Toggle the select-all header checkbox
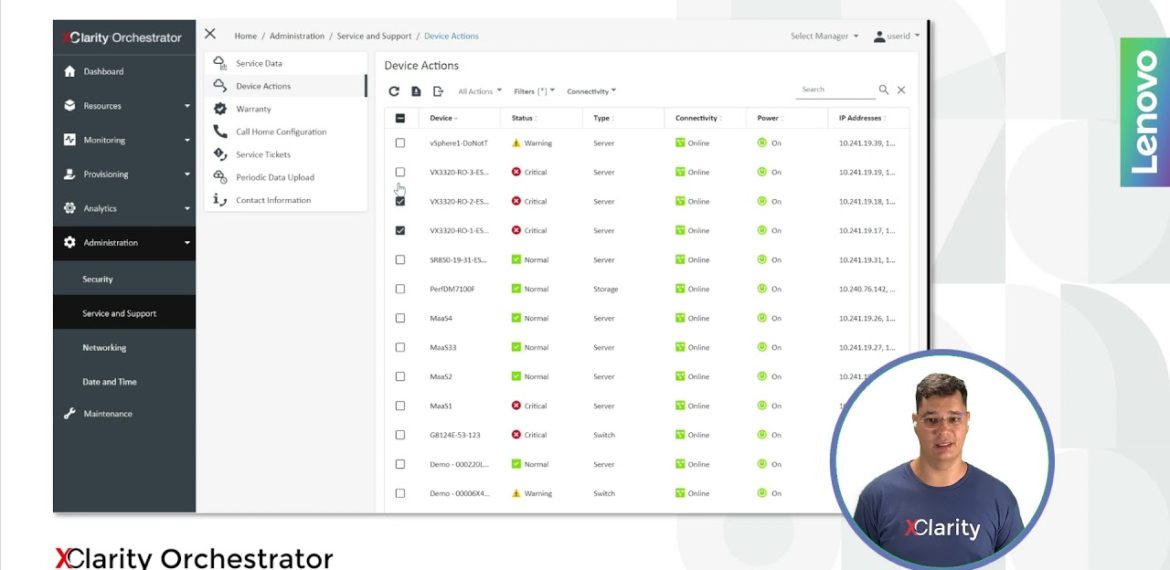The width and height of the screenshot is (1170, 570). point(400,118)
